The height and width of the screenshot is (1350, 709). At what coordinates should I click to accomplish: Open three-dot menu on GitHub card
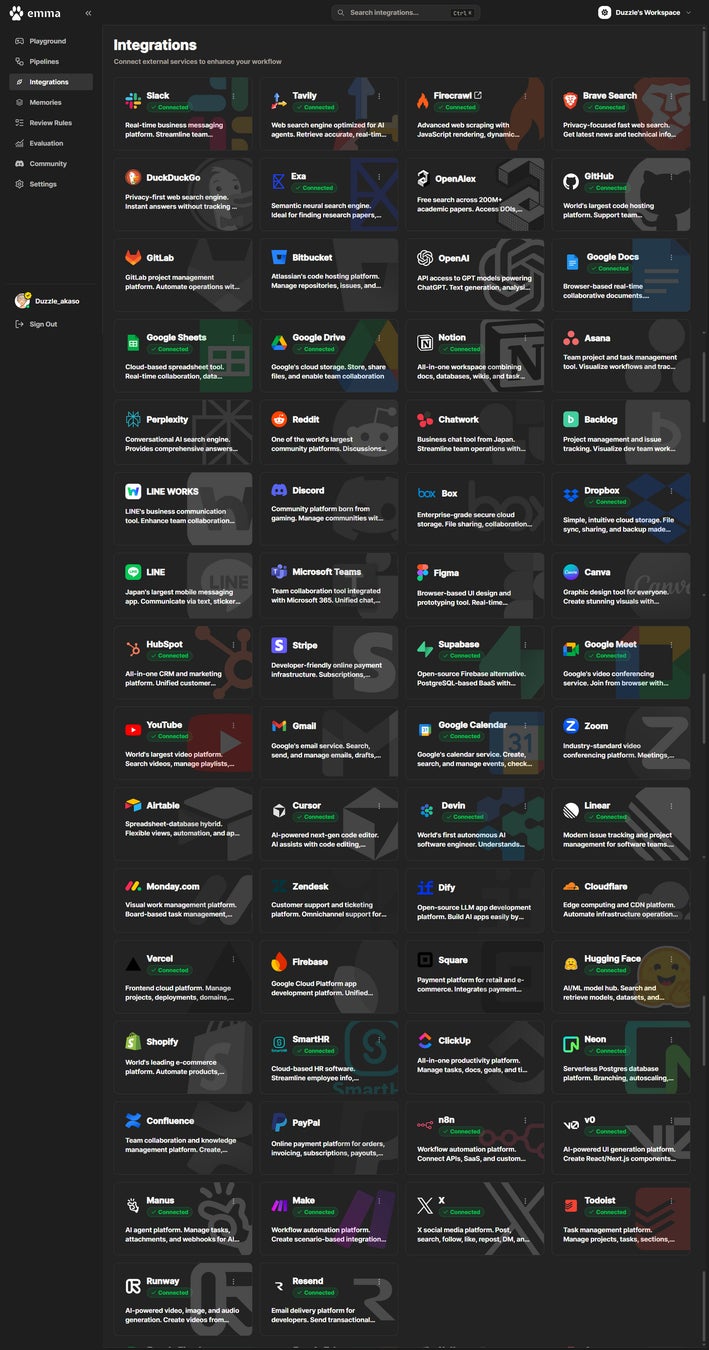(671, 178)
